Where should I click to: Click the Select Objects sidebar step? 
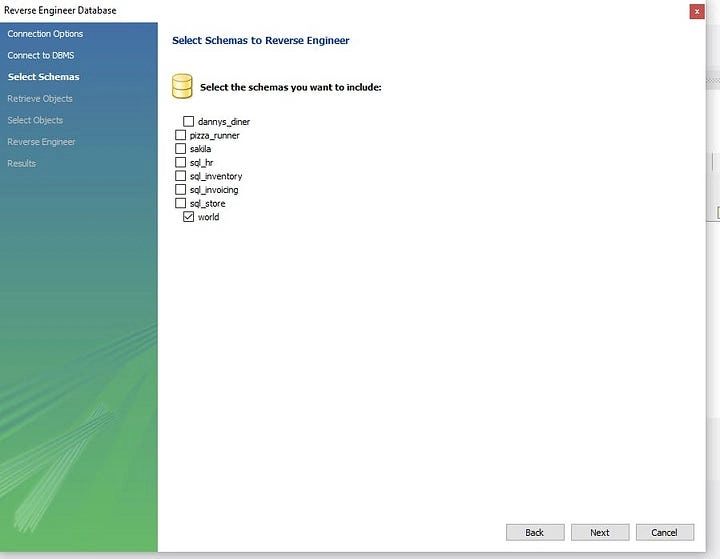pyautogui.click(x=35, y=120)
